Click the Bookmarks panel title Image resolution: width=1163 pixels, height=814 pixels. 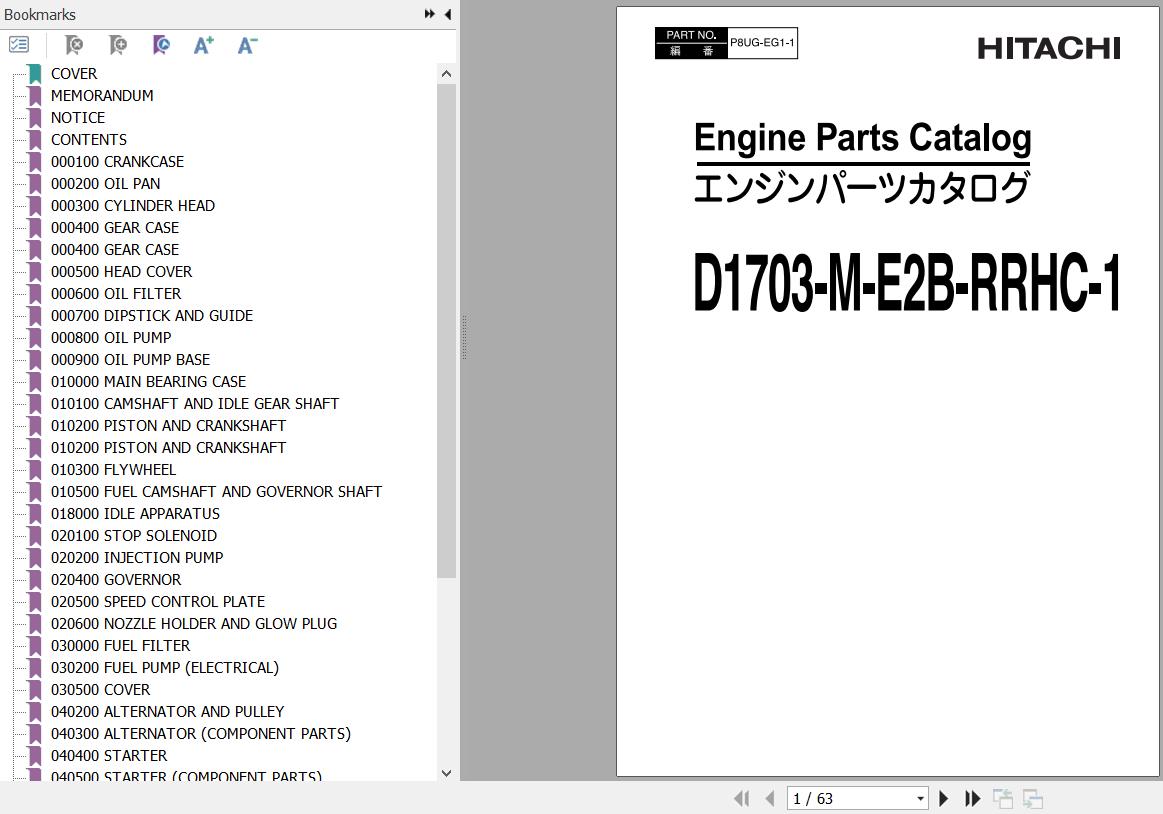tap(40, 15)
